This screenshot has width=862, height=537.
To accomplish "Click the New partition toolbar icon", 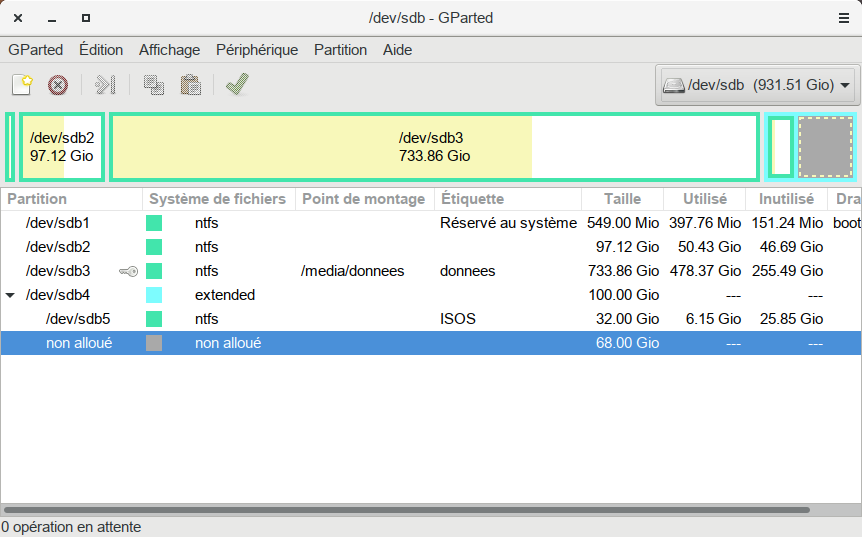I will click(22, 85).
